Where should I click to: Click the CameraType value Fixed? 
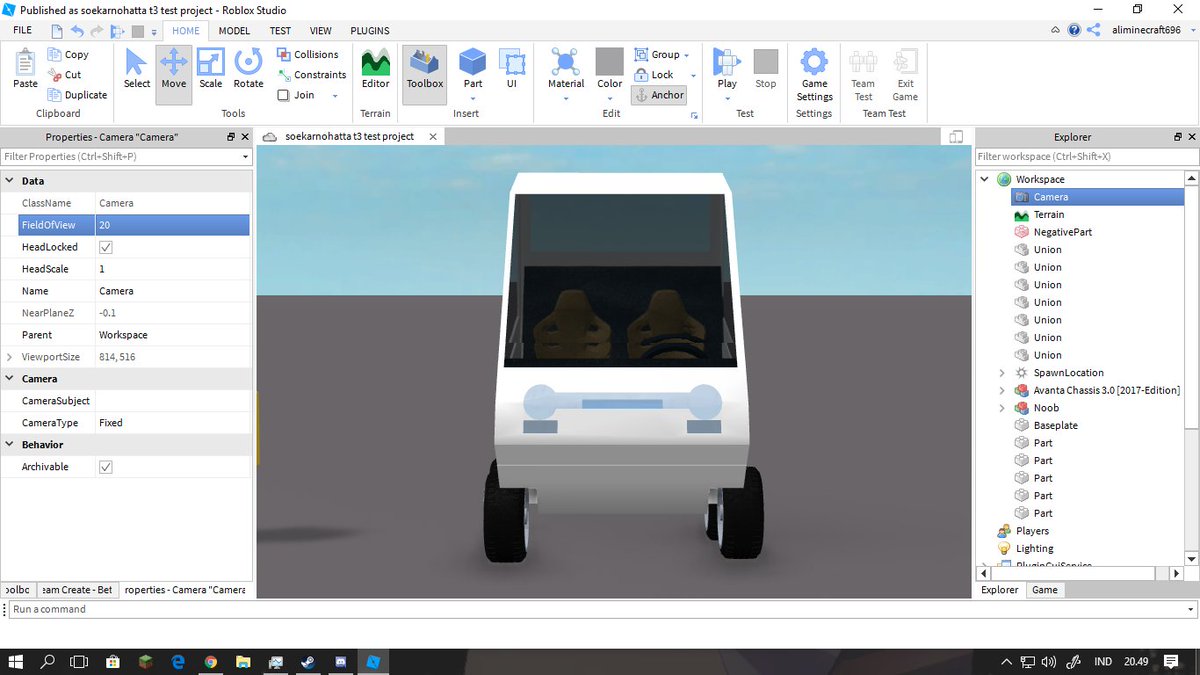[x=172, y=423]
